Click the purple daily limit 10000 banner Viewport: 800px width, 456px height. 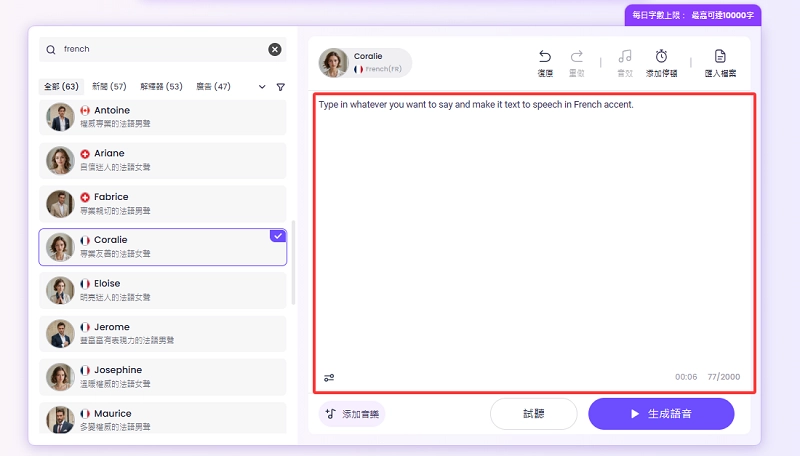(x=693, y=15)
